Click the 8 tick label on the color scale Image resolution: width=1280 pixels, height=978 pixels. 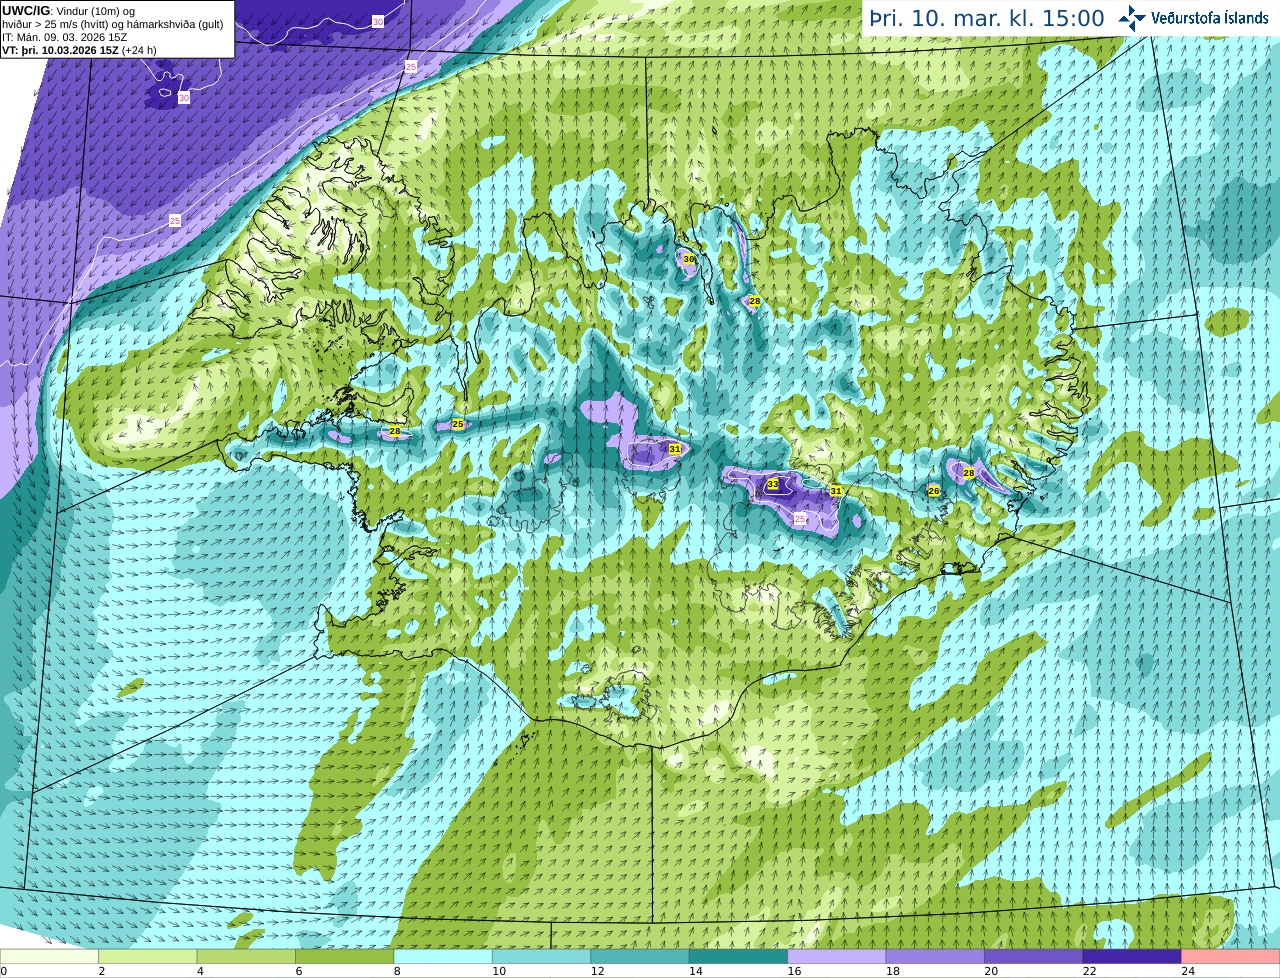click(397, 971)
